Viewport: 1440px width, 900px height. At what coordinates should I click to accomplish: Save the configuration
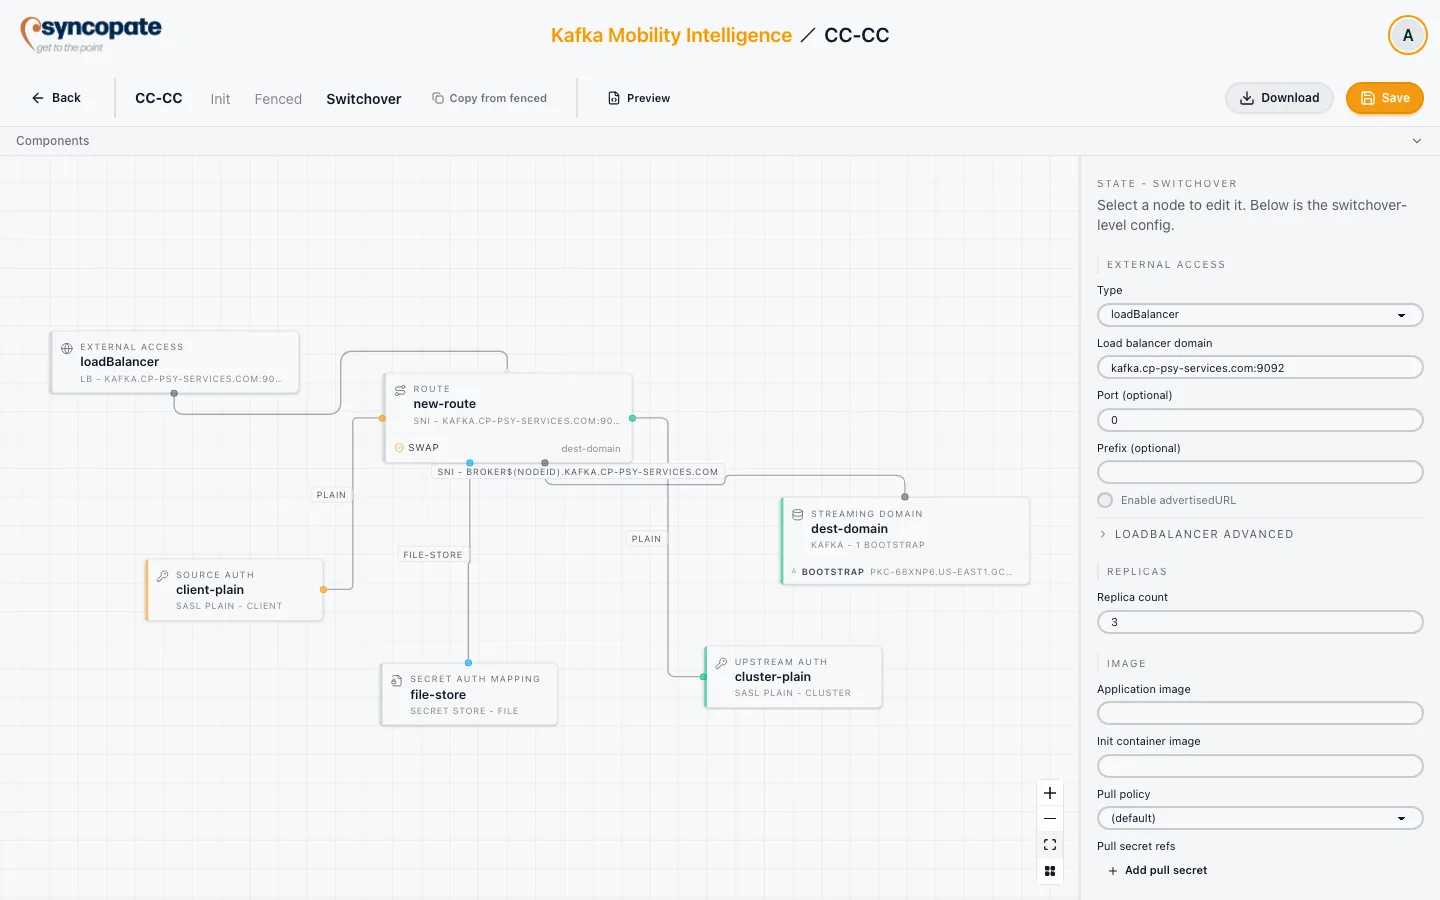(1384, 98)
